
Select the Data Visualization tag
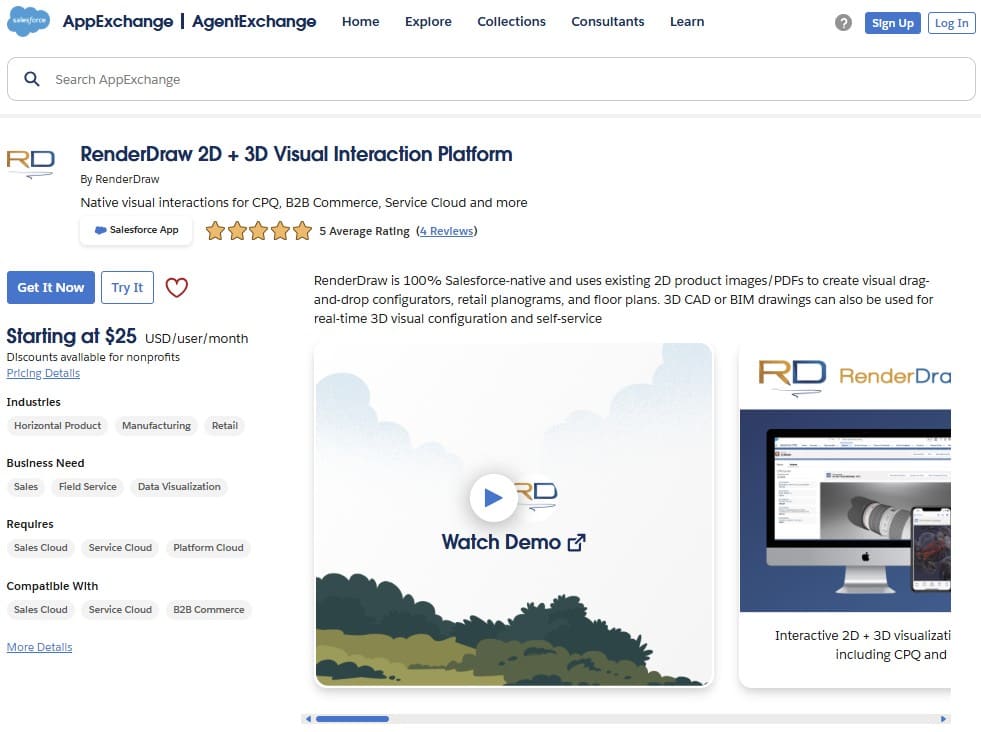(x=179, y=487)
